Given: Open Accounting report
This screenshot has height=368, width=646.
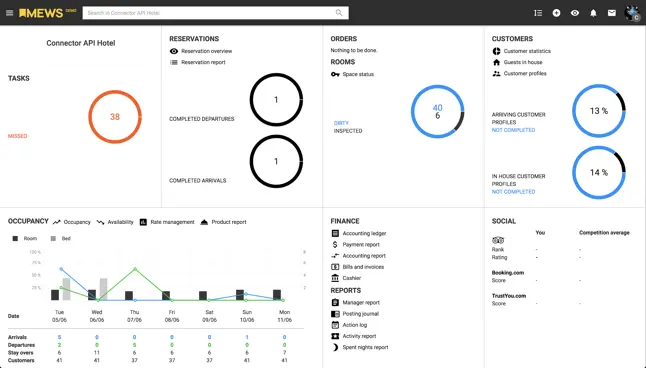Looking at the screenshot, I should (364, 255).
